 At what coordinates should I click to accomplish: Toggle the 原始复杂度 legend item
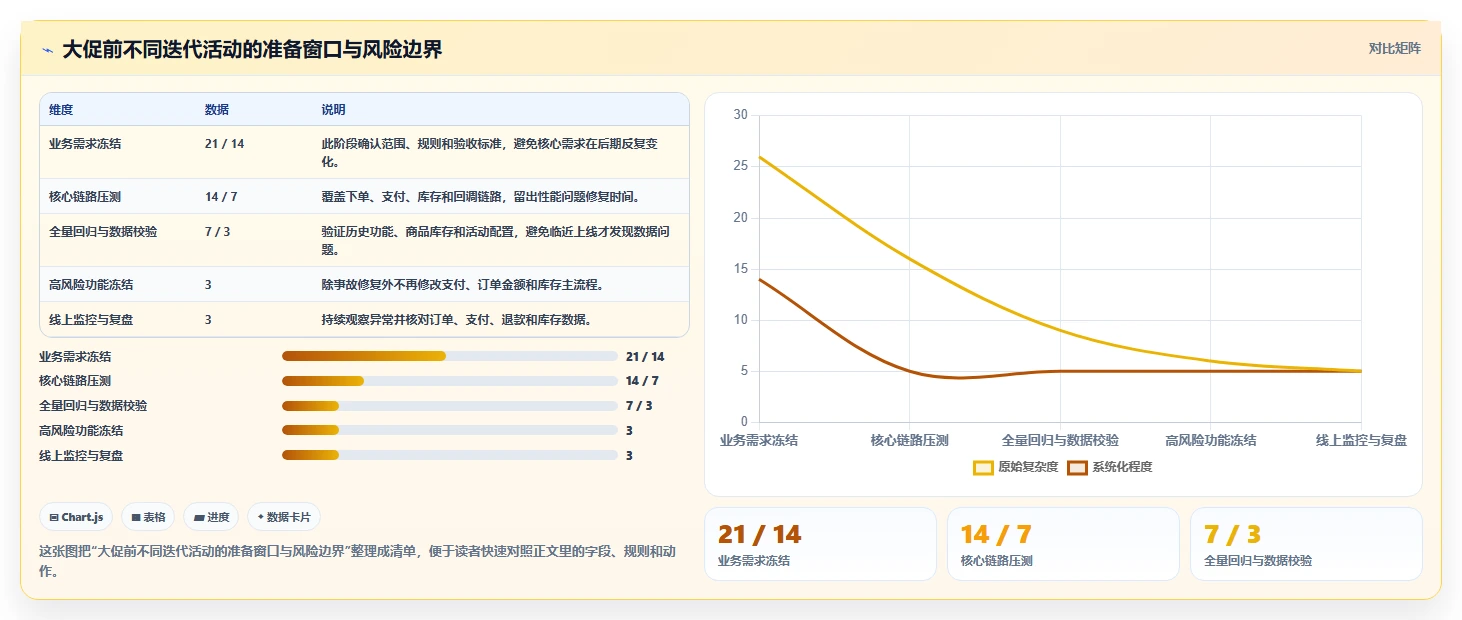click(x=1015, y=467)
